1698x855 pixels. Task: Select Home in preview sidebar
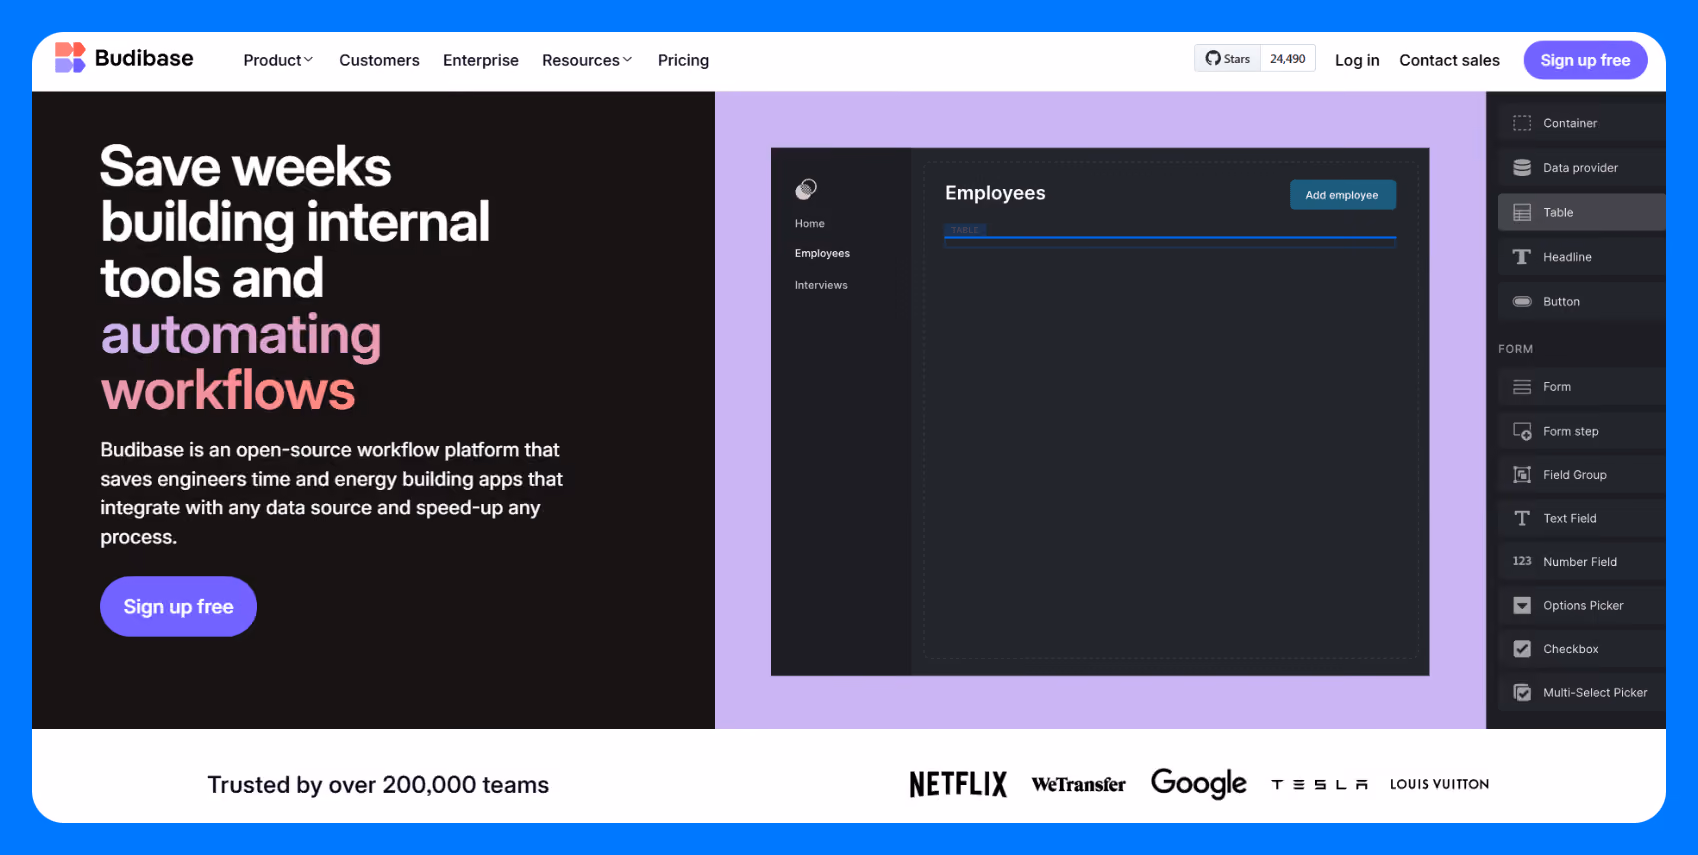[x=810, y=223]
